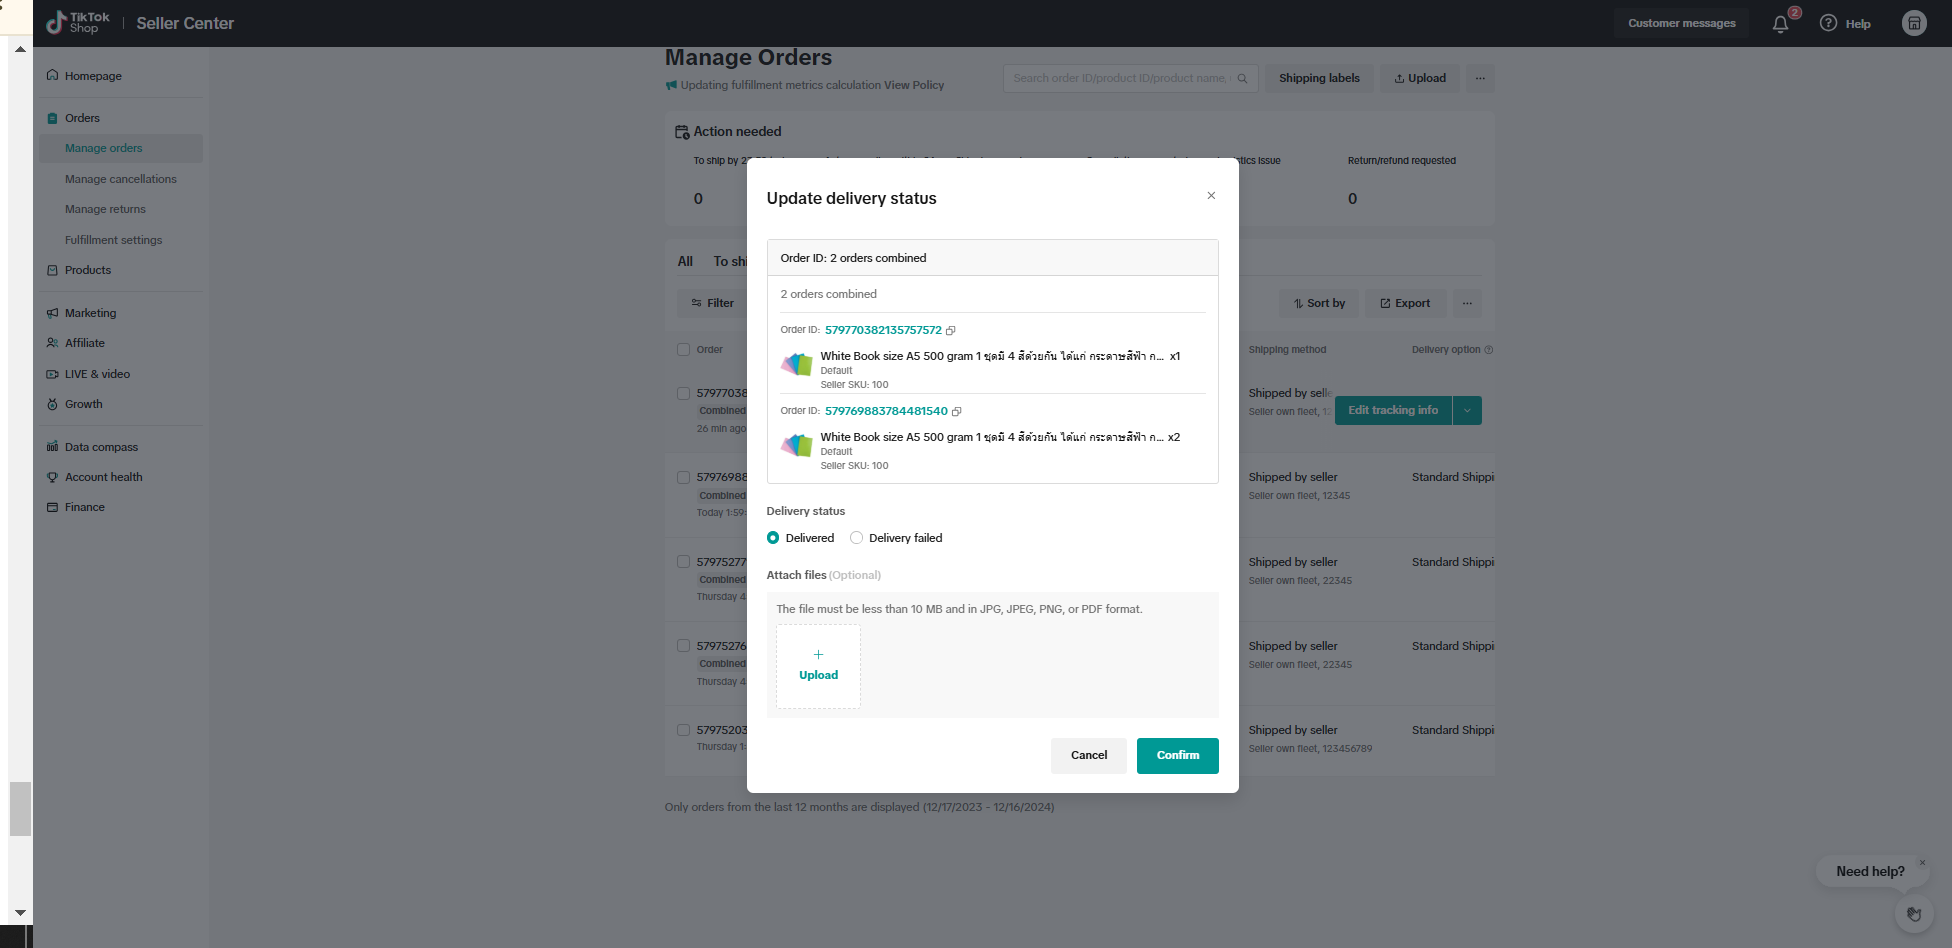Screen dimensions: 1952x948
Task: Click the notification bell icon
Action: tap(1780, 24)
